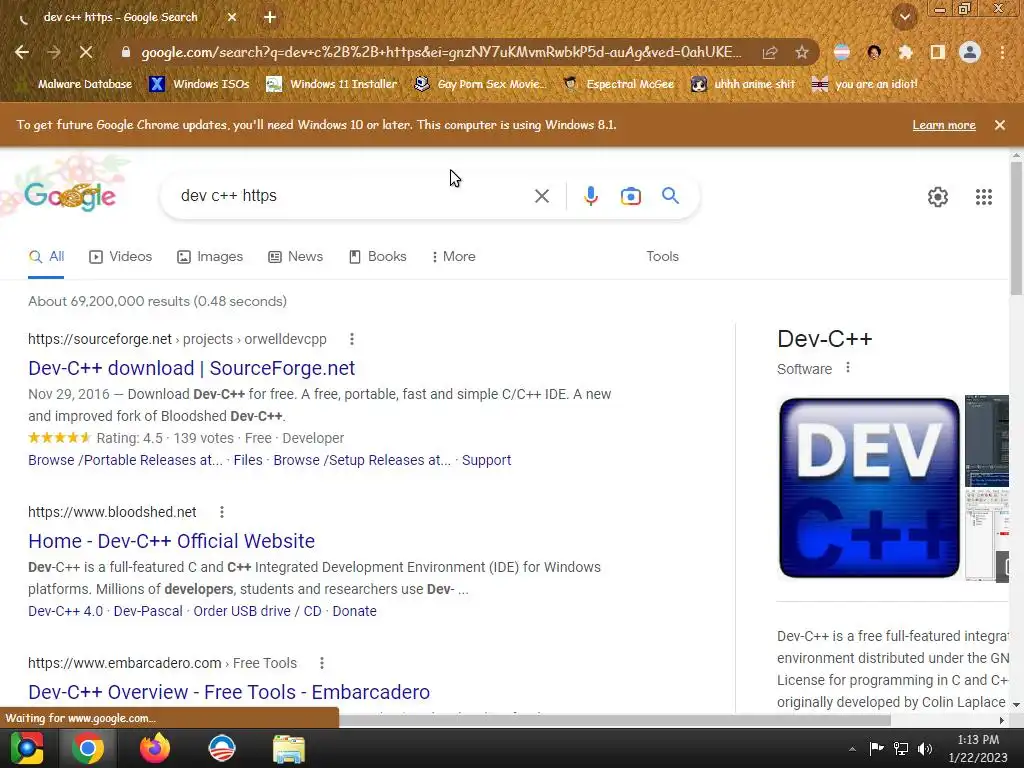
Task: View the Dev-C++ IDE screenshot thumbnail
Action: pos(987,441)
